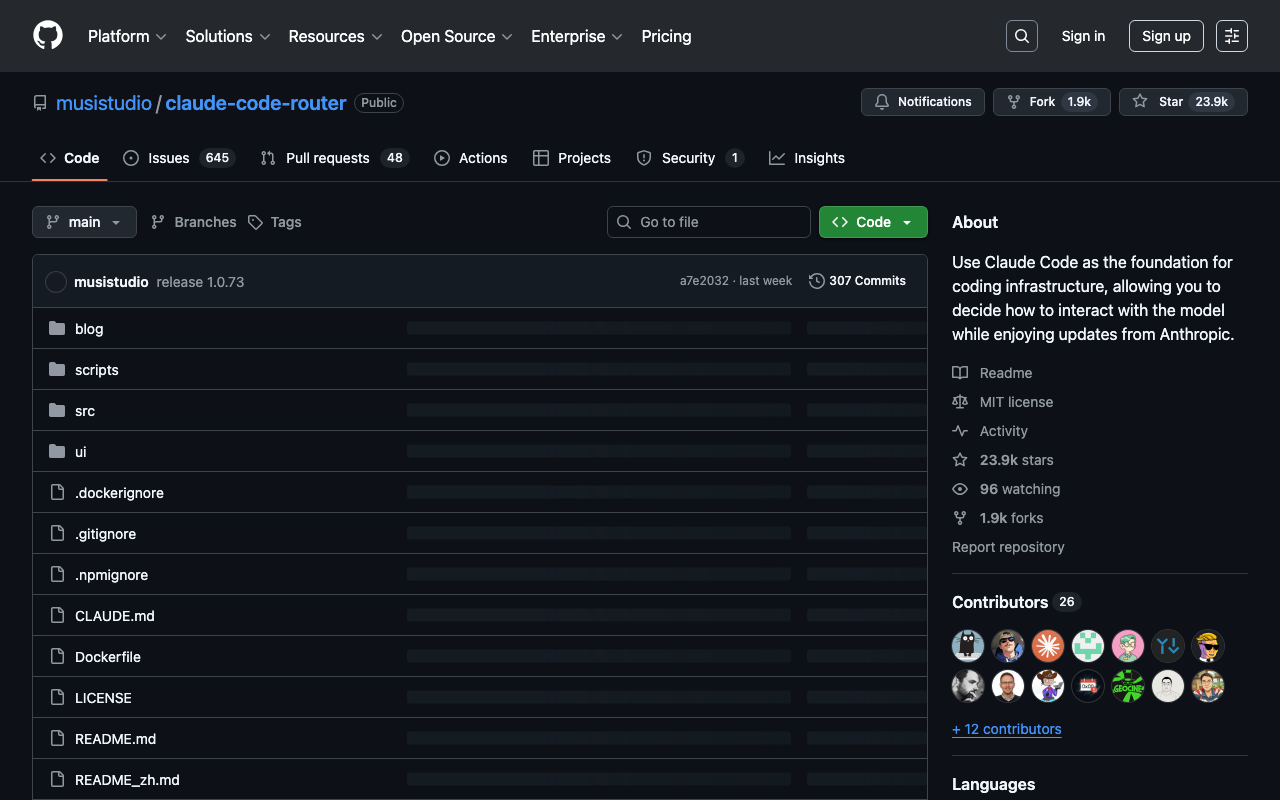Open the Solutions menu
Viewport: 1280px width, 800px height.
[227, 36]
